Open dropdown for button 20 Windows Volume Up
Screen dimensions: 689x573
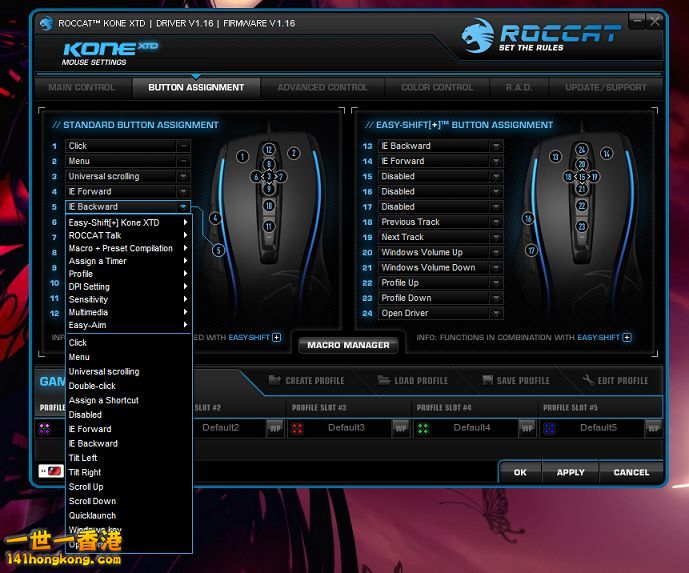pyautogui.click(x=496, y=252)
